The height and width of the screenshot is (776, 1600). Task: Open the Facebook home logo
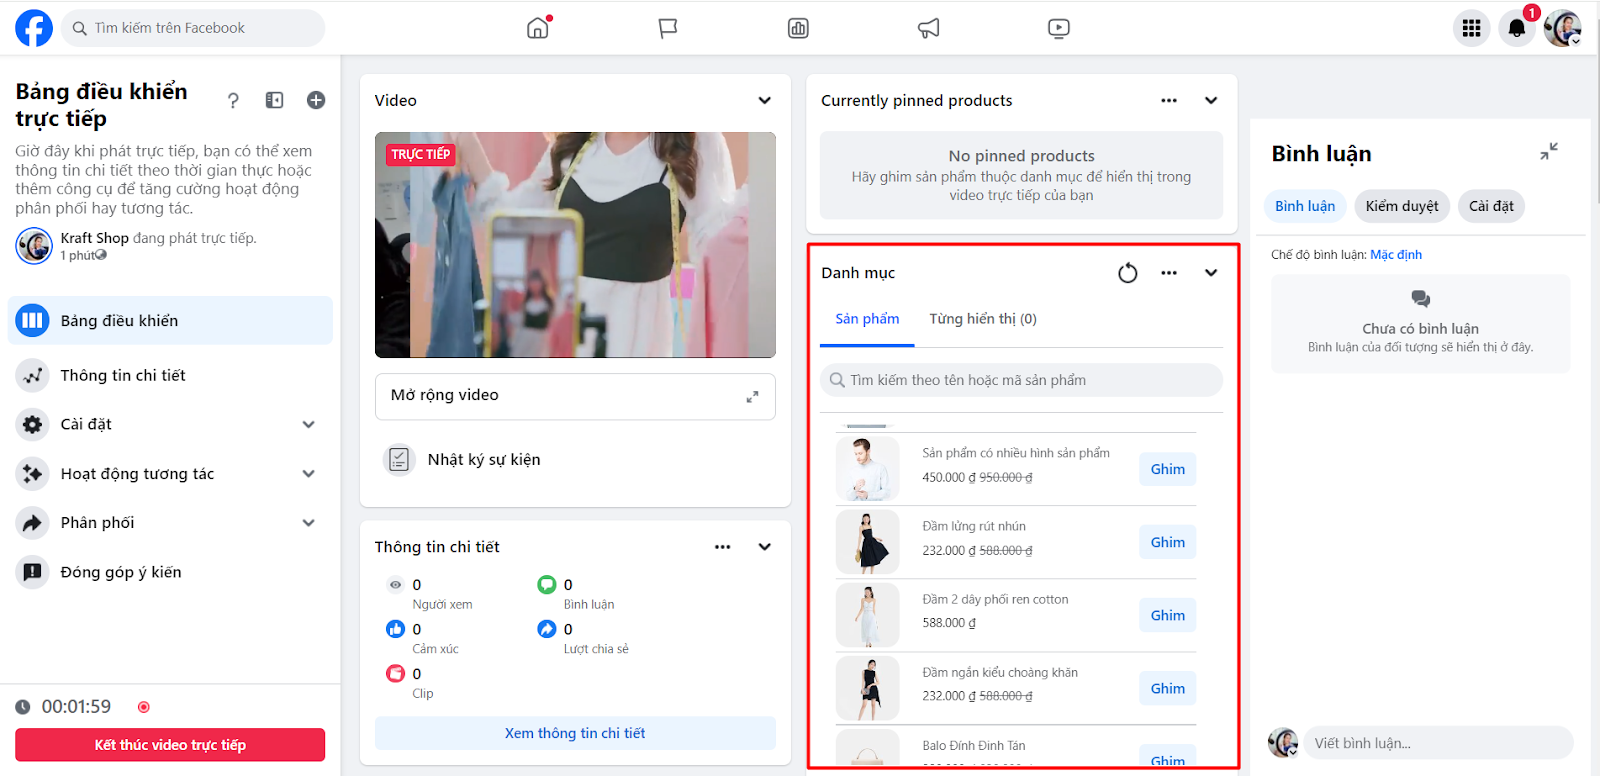point(34,28)
